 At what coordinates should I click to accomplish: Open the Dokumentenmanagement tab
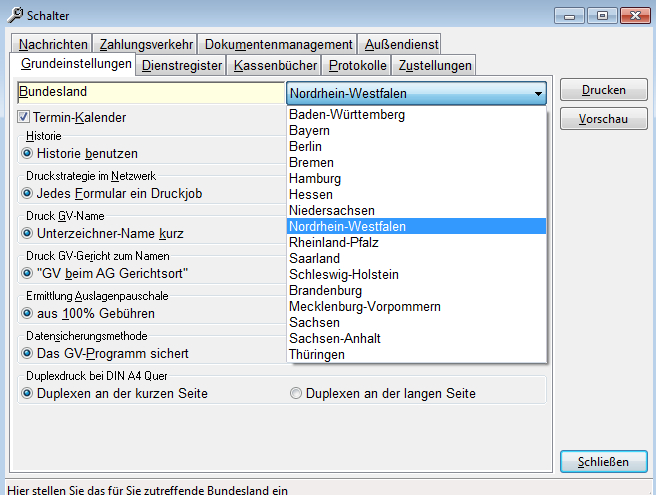pyautogui.click(x=278, y=44)
